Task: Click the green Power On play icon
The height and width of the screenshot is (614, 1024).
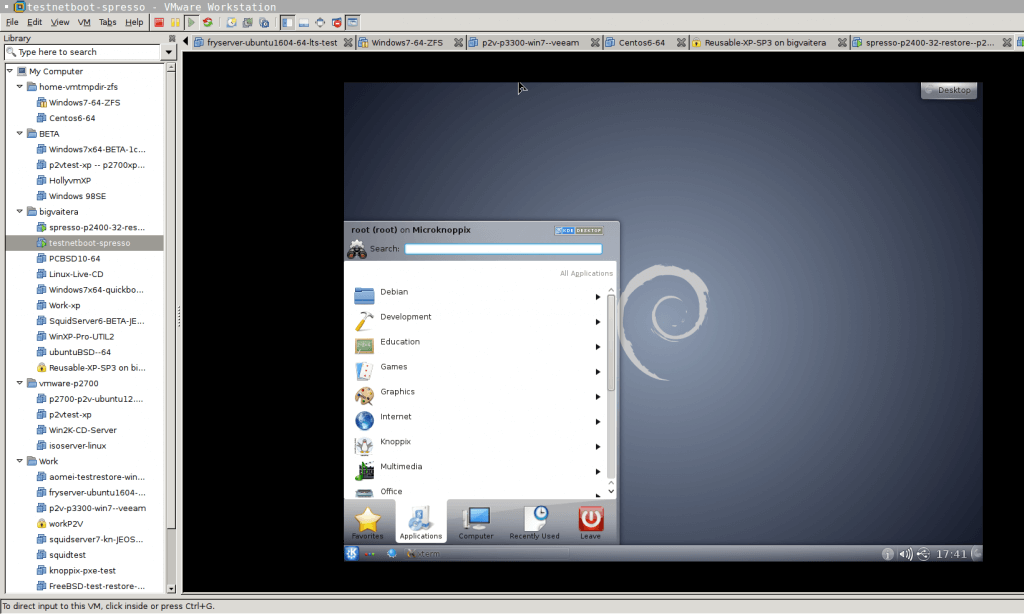Action: [191, 22]
